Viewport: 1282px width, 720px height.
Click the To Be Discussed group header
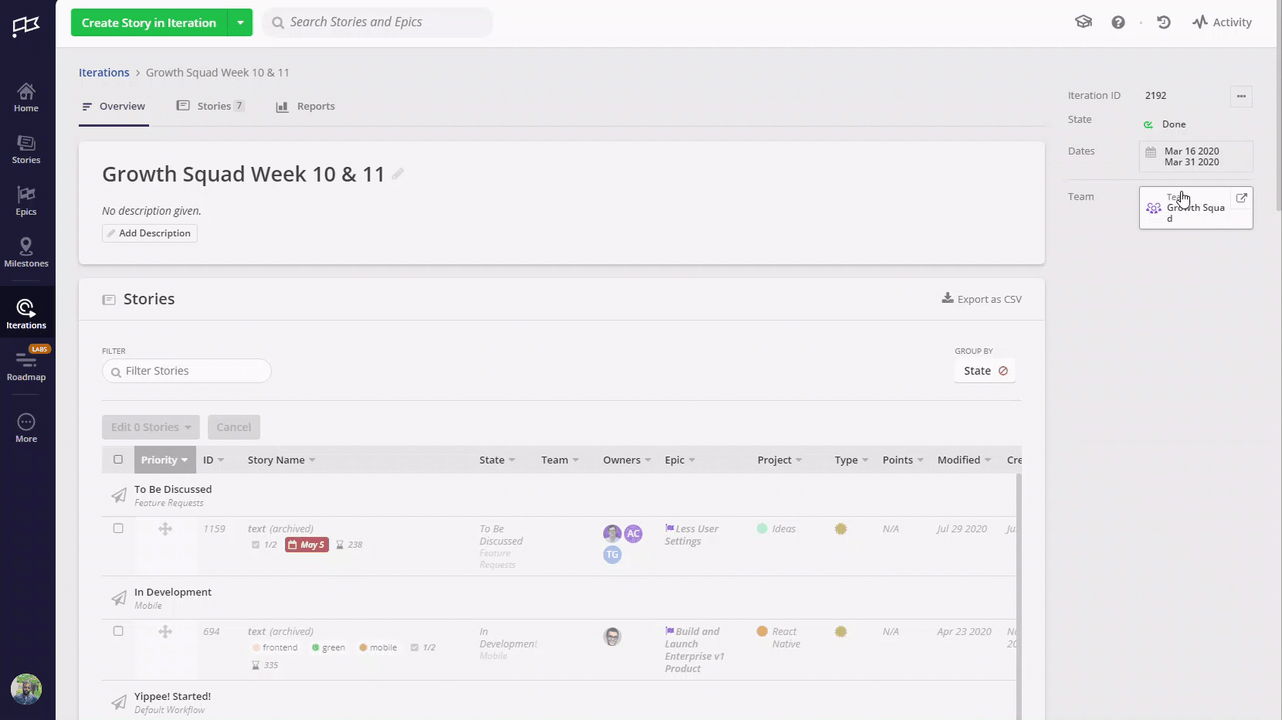173,490
